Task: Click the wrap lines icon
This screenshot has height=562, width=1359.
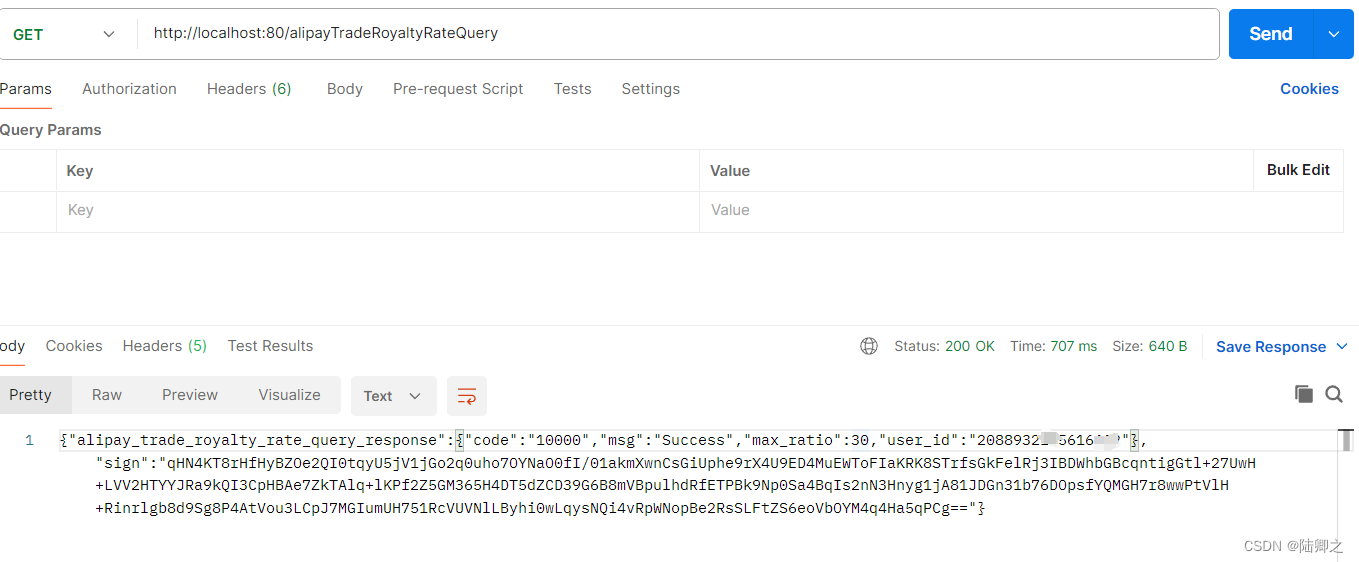Action: point(467,396)
